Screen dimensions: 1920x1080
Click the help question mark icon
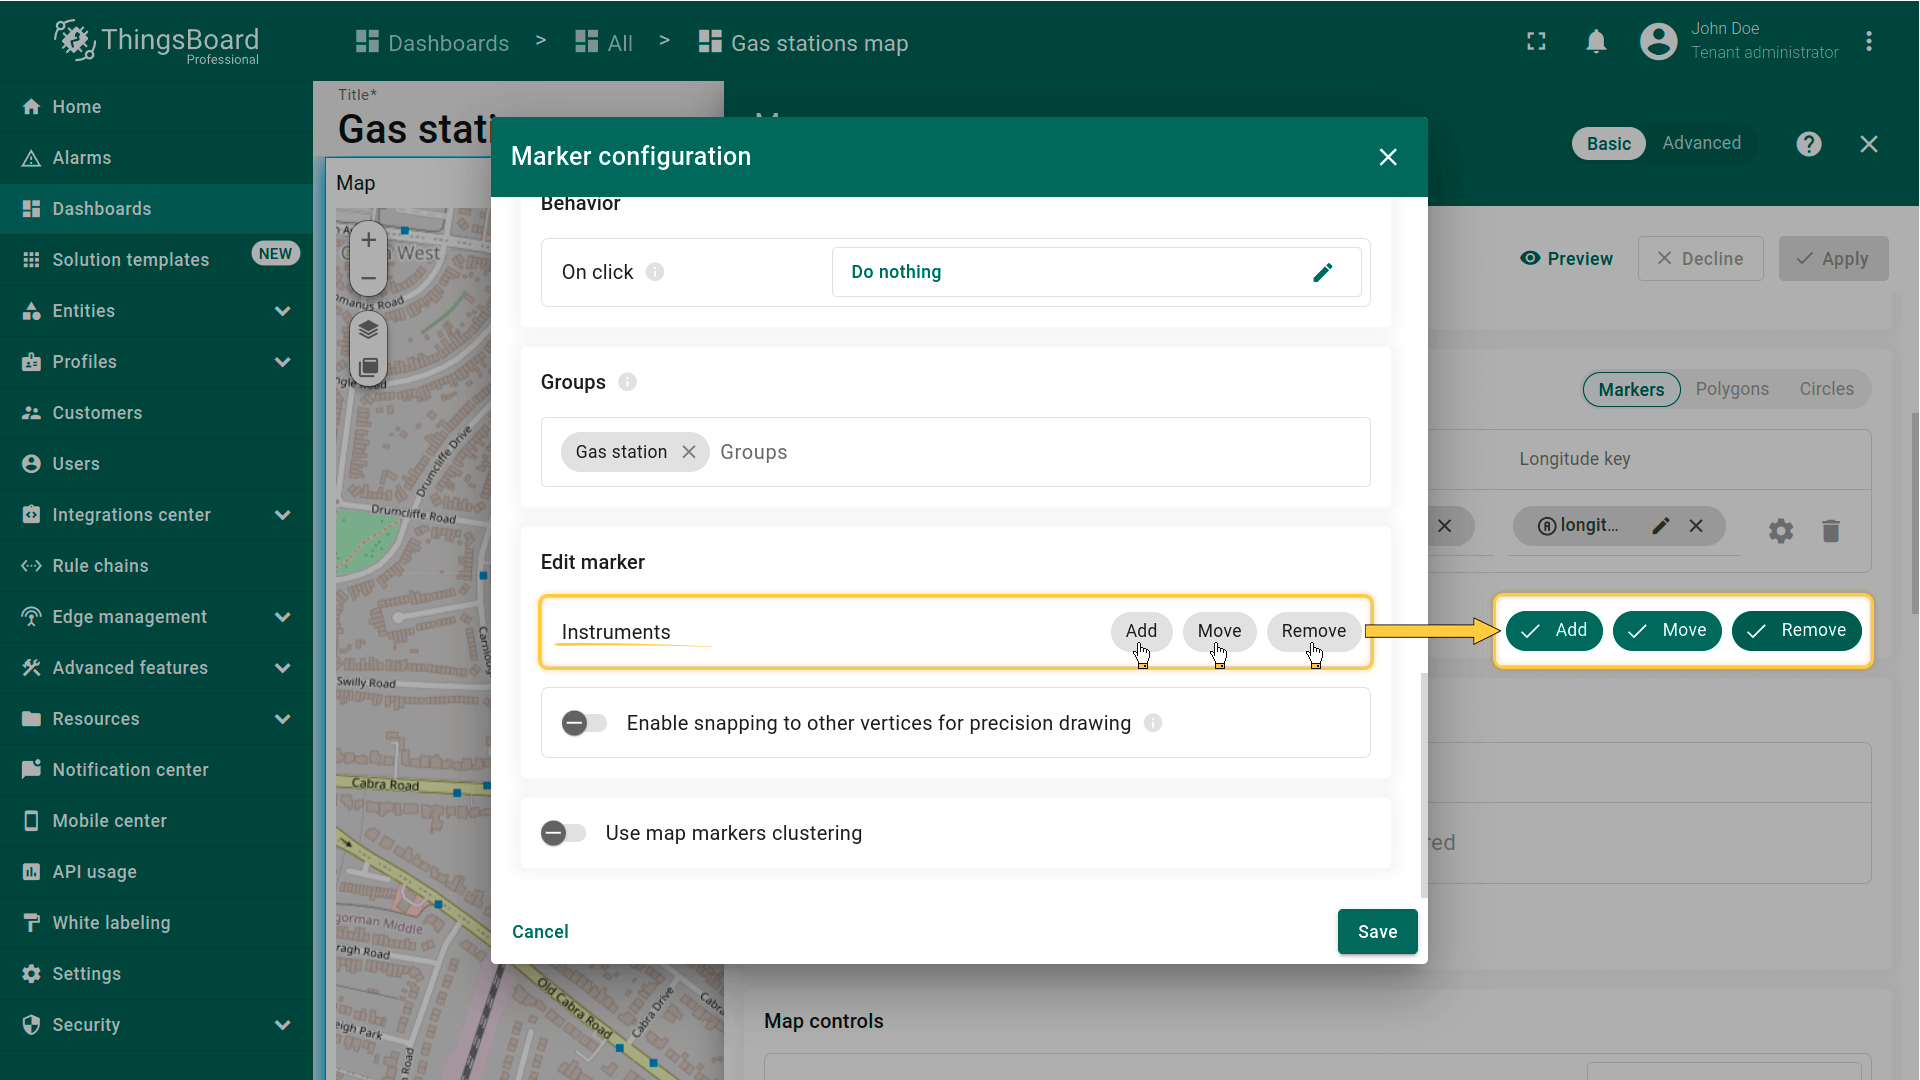coord(1808,144)
